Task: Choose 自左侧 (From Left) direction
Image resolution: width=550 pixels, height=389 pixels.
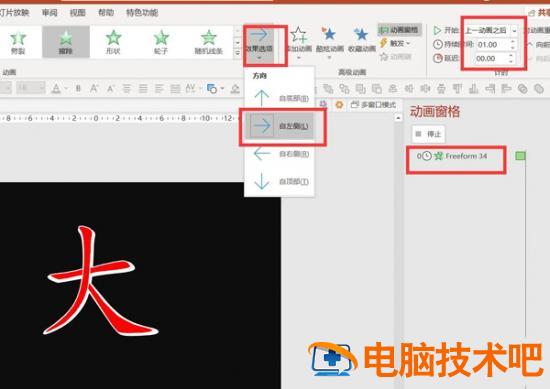Action: click(280, 126)
